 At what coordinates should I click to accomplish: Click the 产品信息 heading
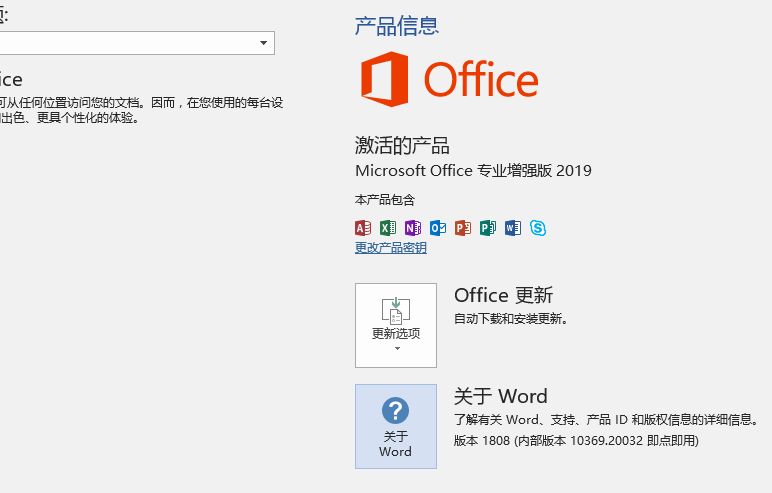point(397,26)
